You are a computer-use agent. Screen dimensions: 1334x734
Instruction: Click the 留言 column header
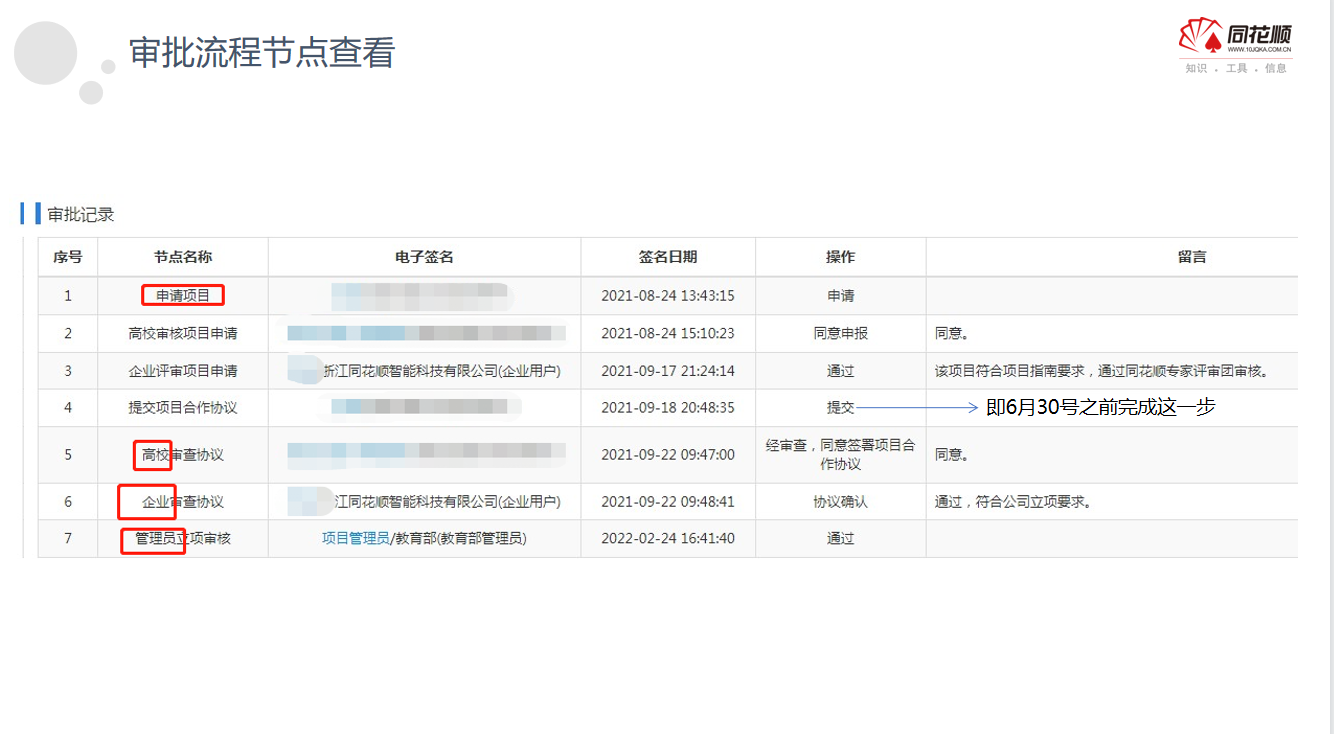click(1192, 257)
